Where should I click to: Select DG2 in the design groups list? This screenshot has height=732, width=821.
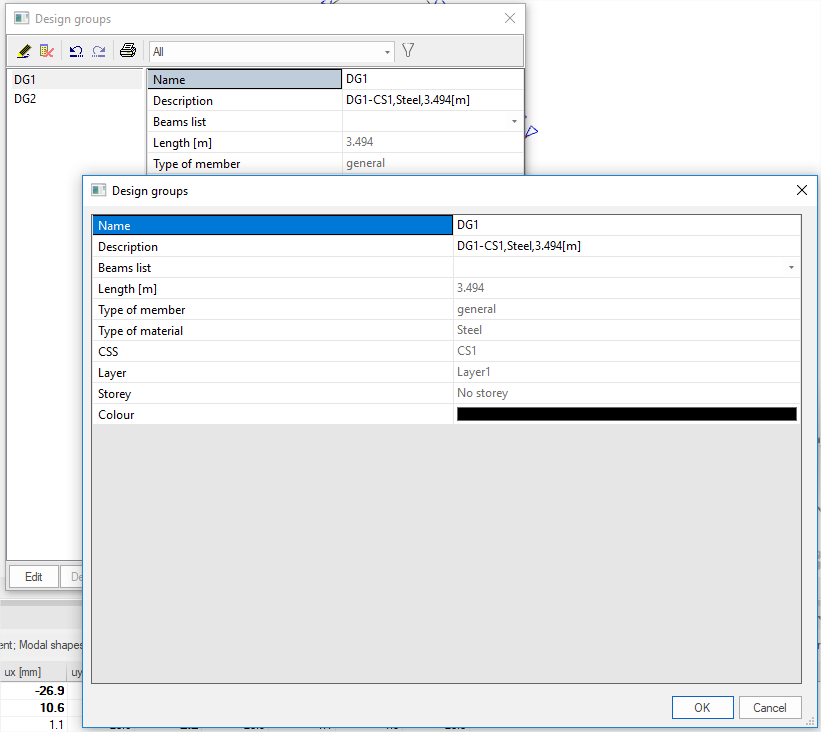[25, 99]
